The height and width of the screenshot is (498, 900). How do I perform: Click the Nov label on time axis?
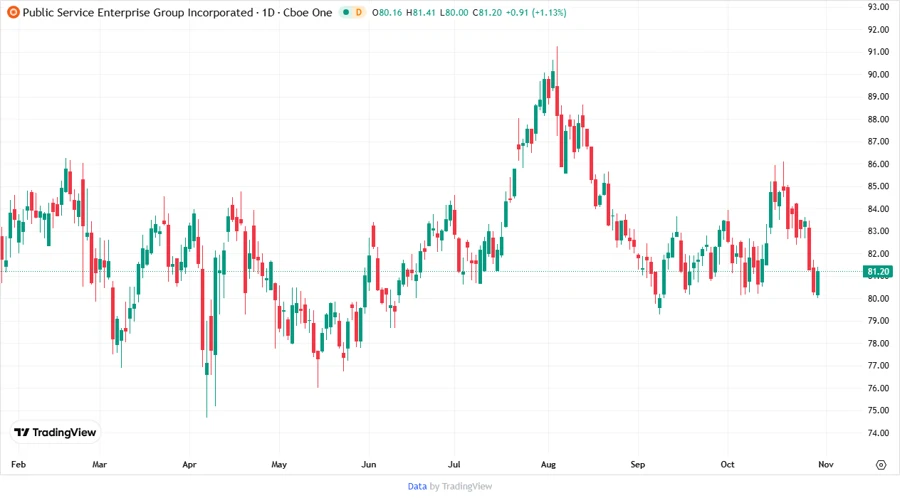(x=825, y=464)
